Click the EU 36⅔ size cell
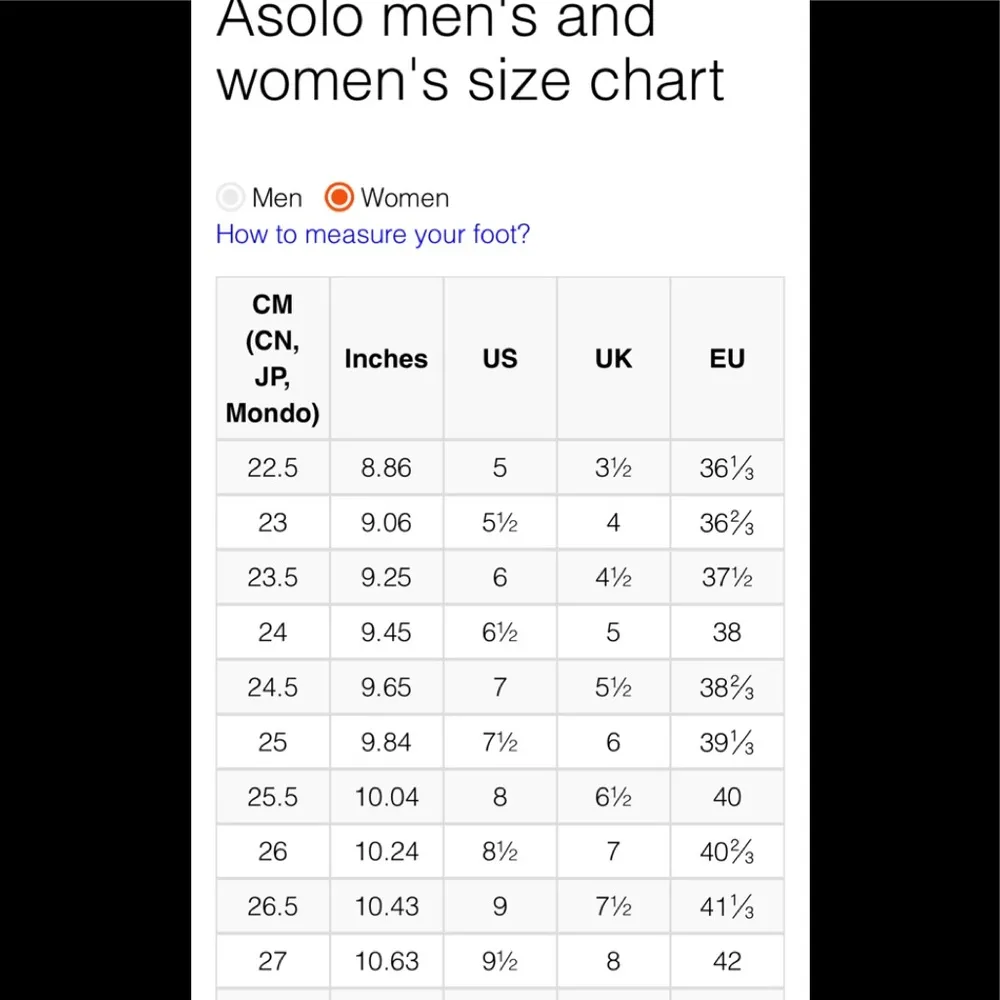This screenshot has height=1000, width=1000. (727, 523)
